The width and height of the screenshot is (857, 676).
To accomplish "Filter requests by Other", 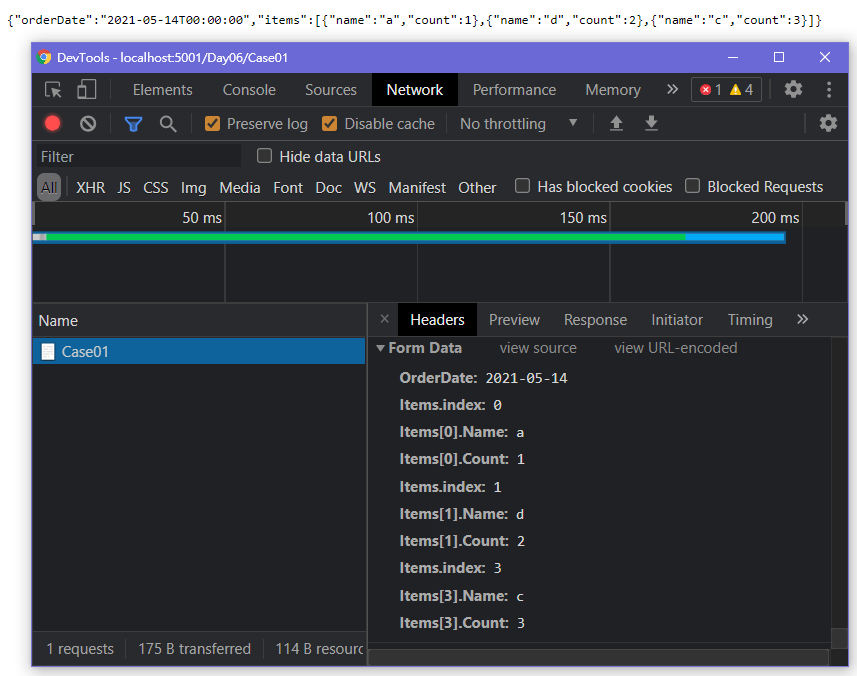I will (x=477, y=187).
